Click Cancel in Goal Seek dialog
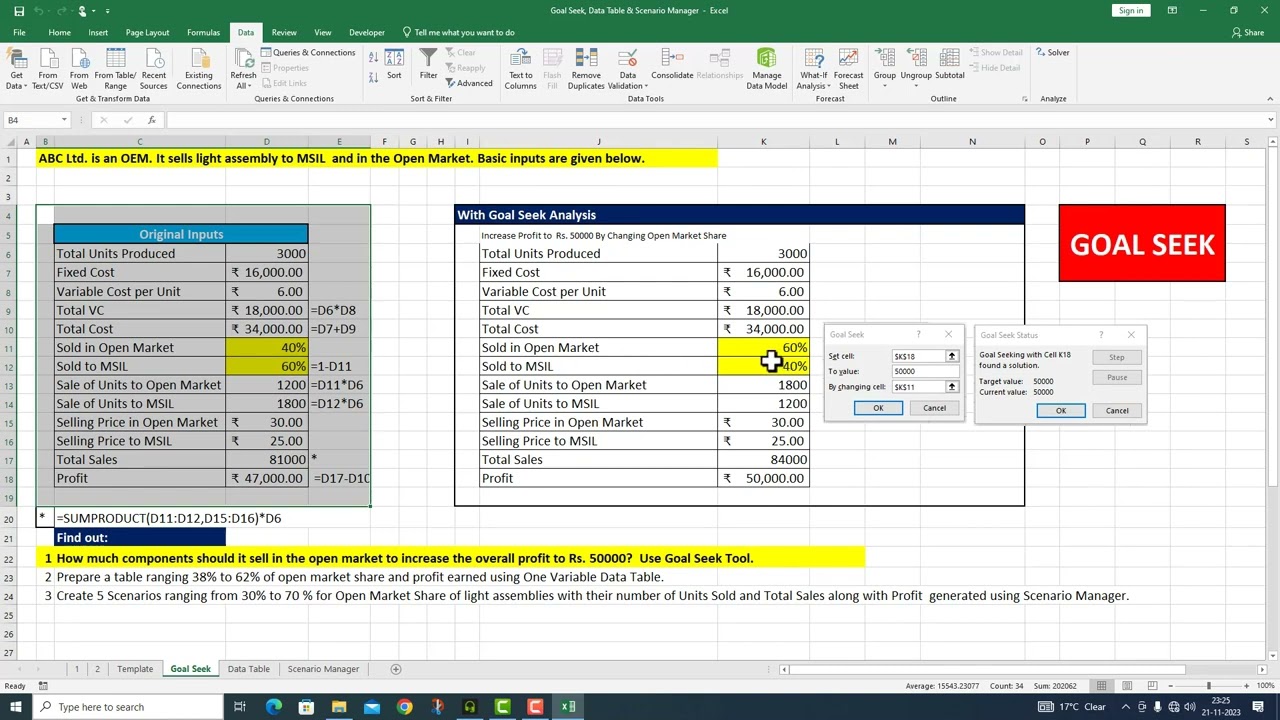1280x720 pixels. click(934, 408)
